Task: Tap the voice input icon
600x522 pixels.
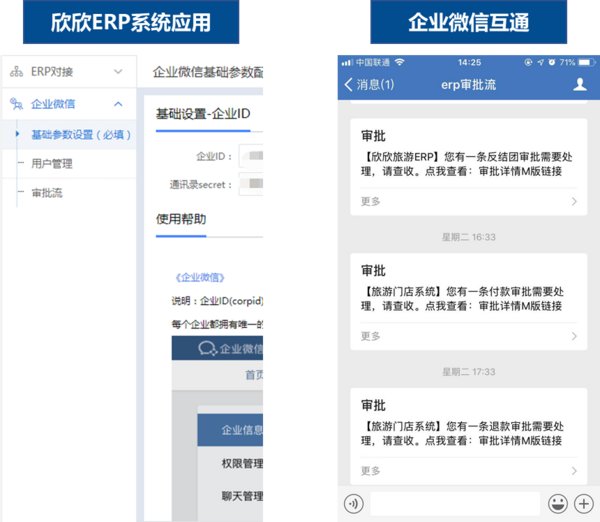Action: pyautogui.click(x=353, y=504)
